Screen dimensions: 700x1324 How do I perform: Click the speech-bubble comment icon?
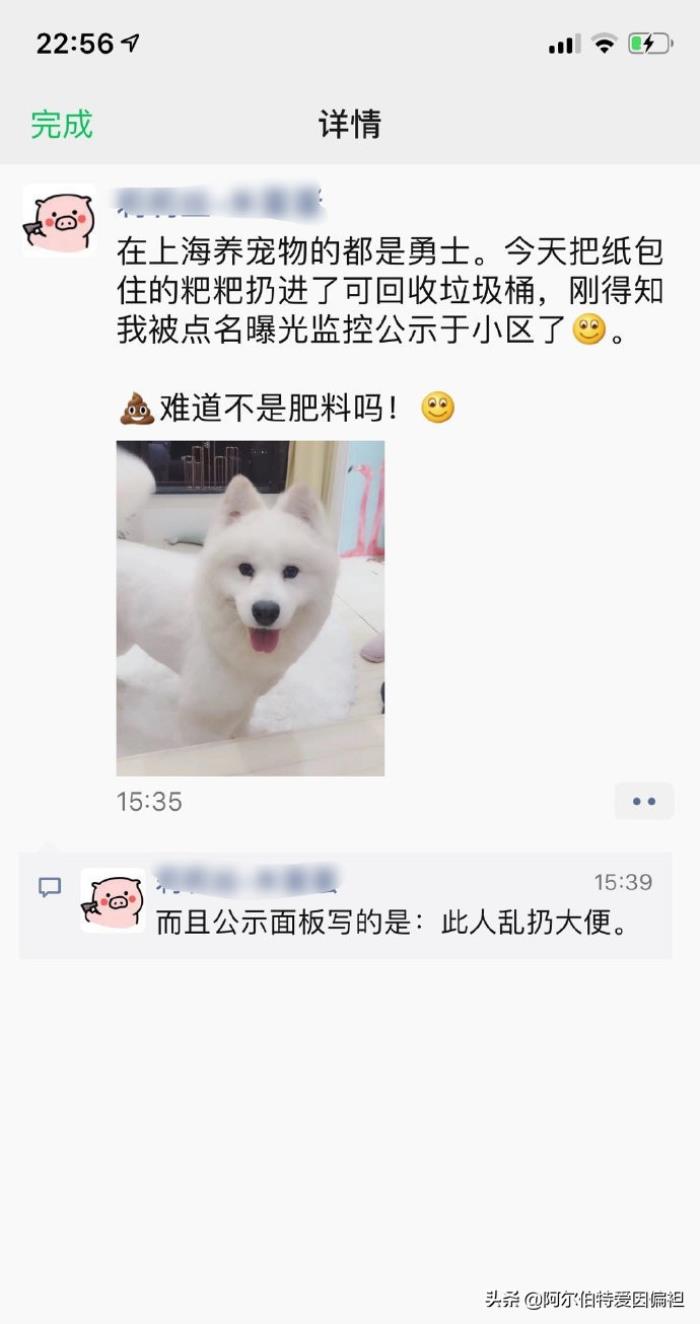pos(50,887)
